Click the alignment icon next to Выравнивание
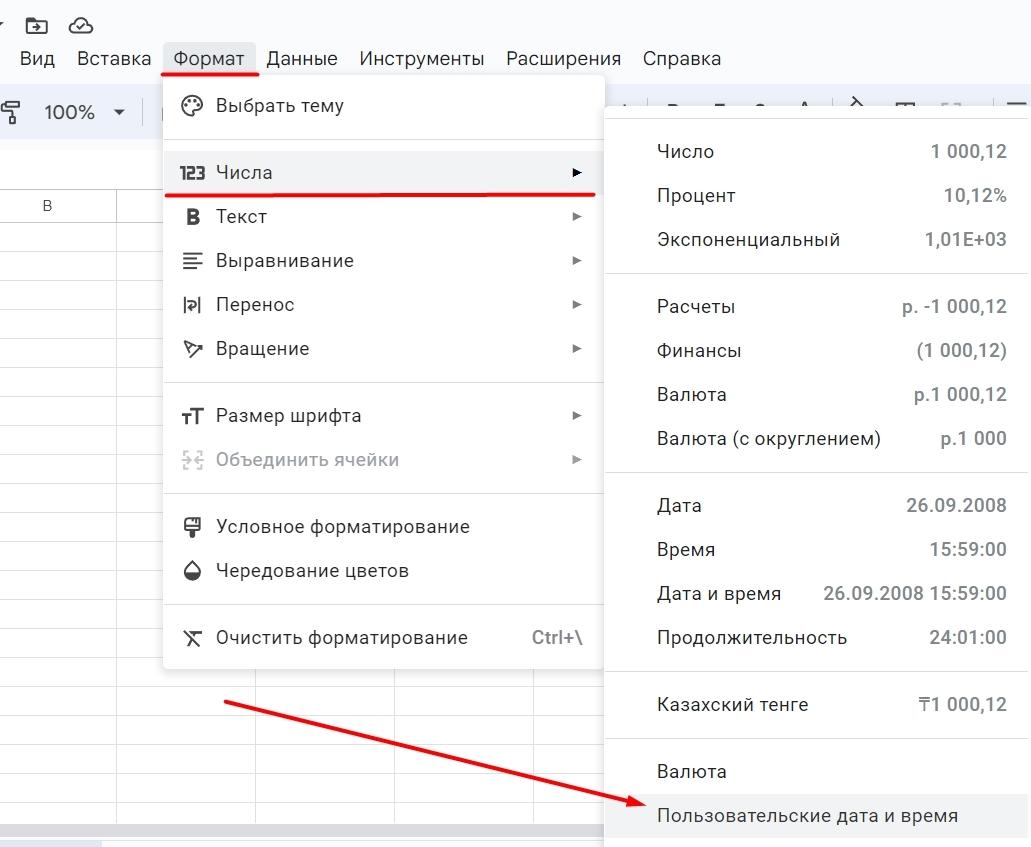The image size is (1031, 847). coord(191,261)
